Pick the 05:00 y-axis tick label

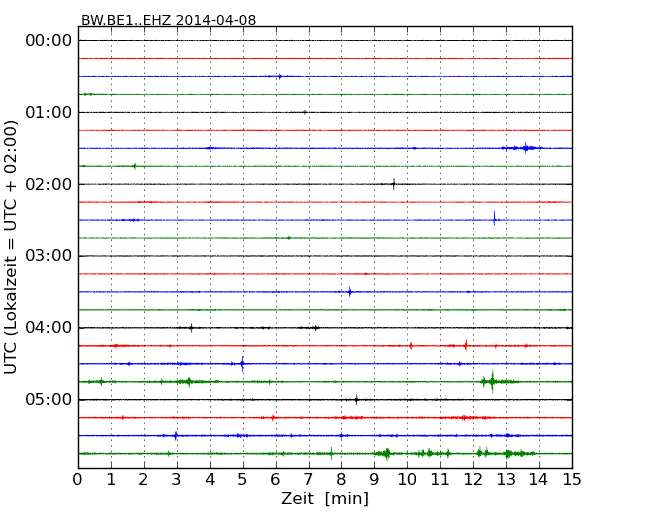[49, 399]
